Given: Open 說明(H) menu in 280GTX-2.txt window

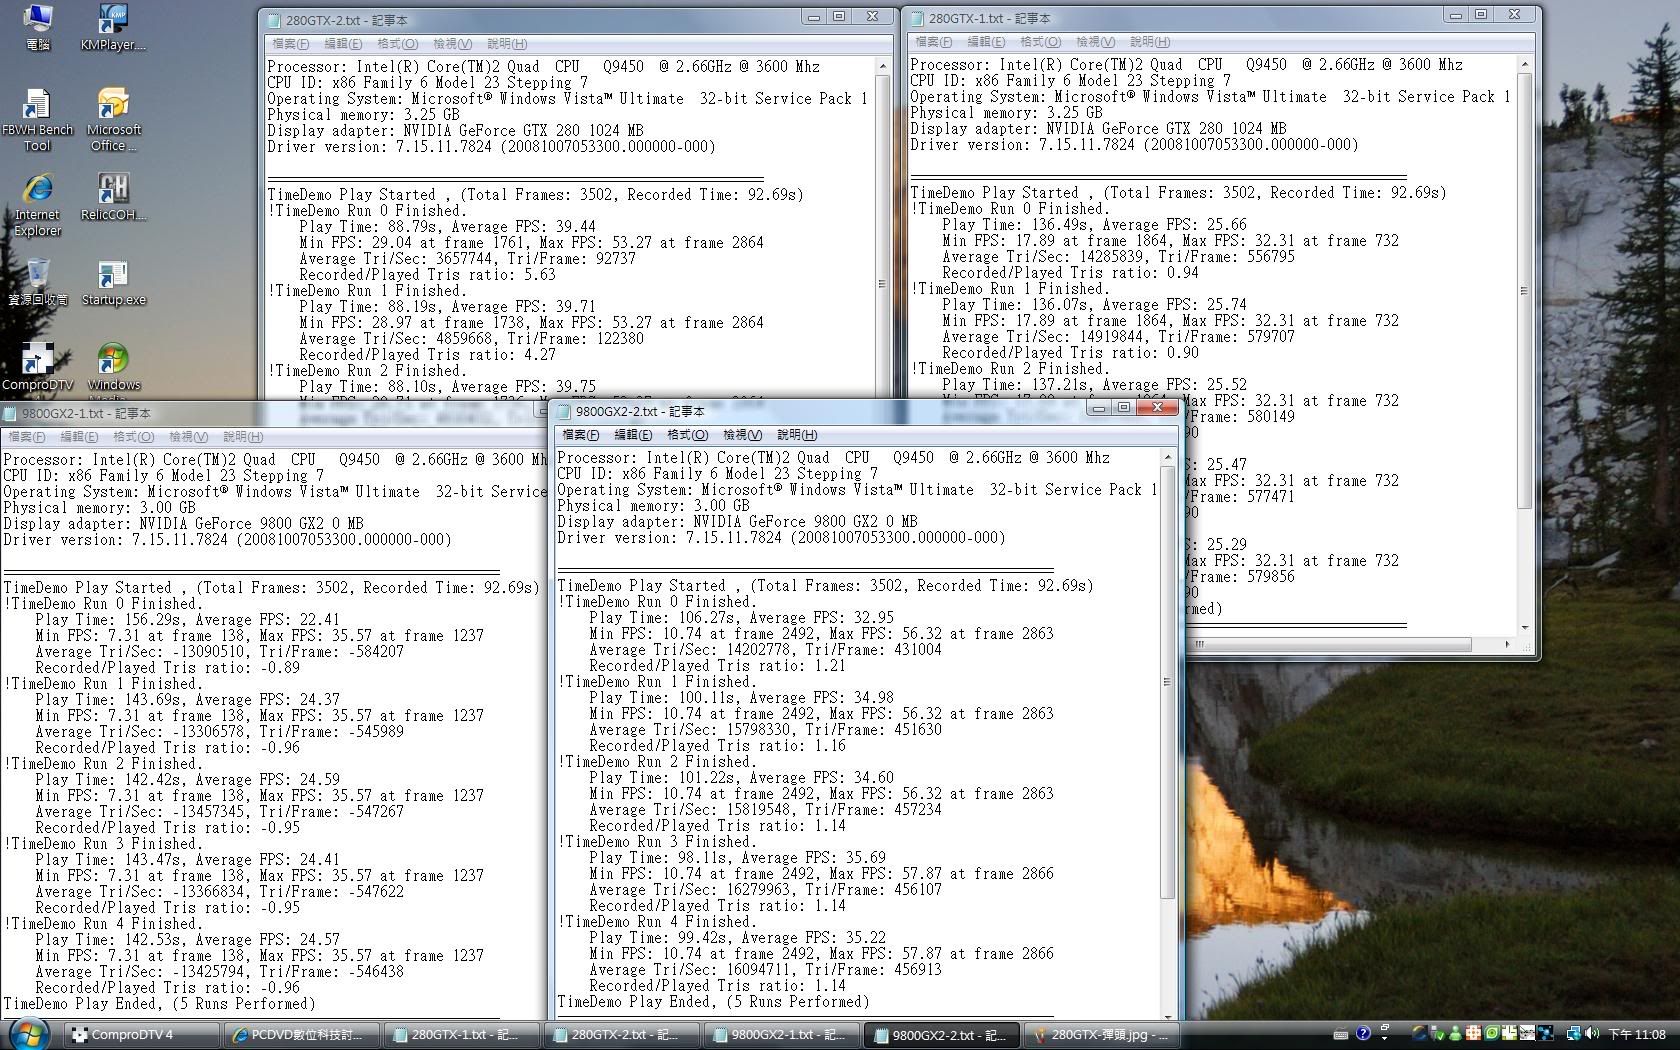Looking at the screenshot, I should point(507,44).
